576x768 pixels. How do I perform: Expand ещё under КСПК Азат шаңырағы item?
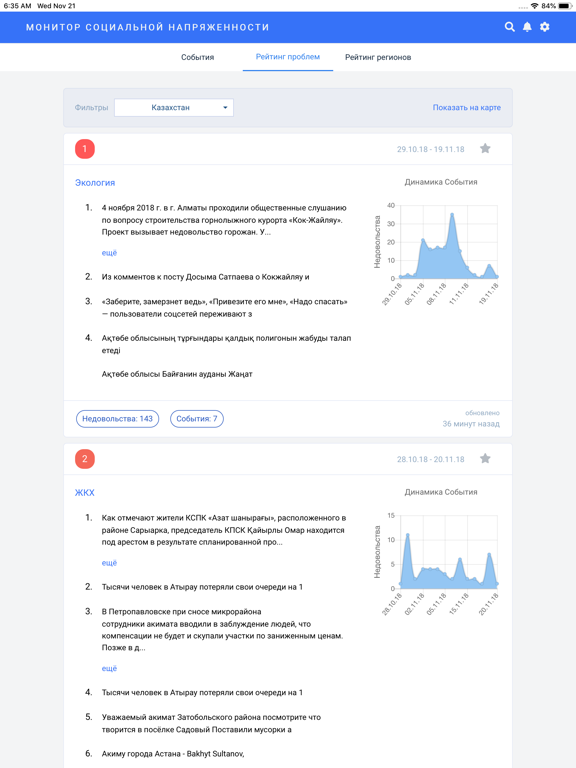click(109, 563)
